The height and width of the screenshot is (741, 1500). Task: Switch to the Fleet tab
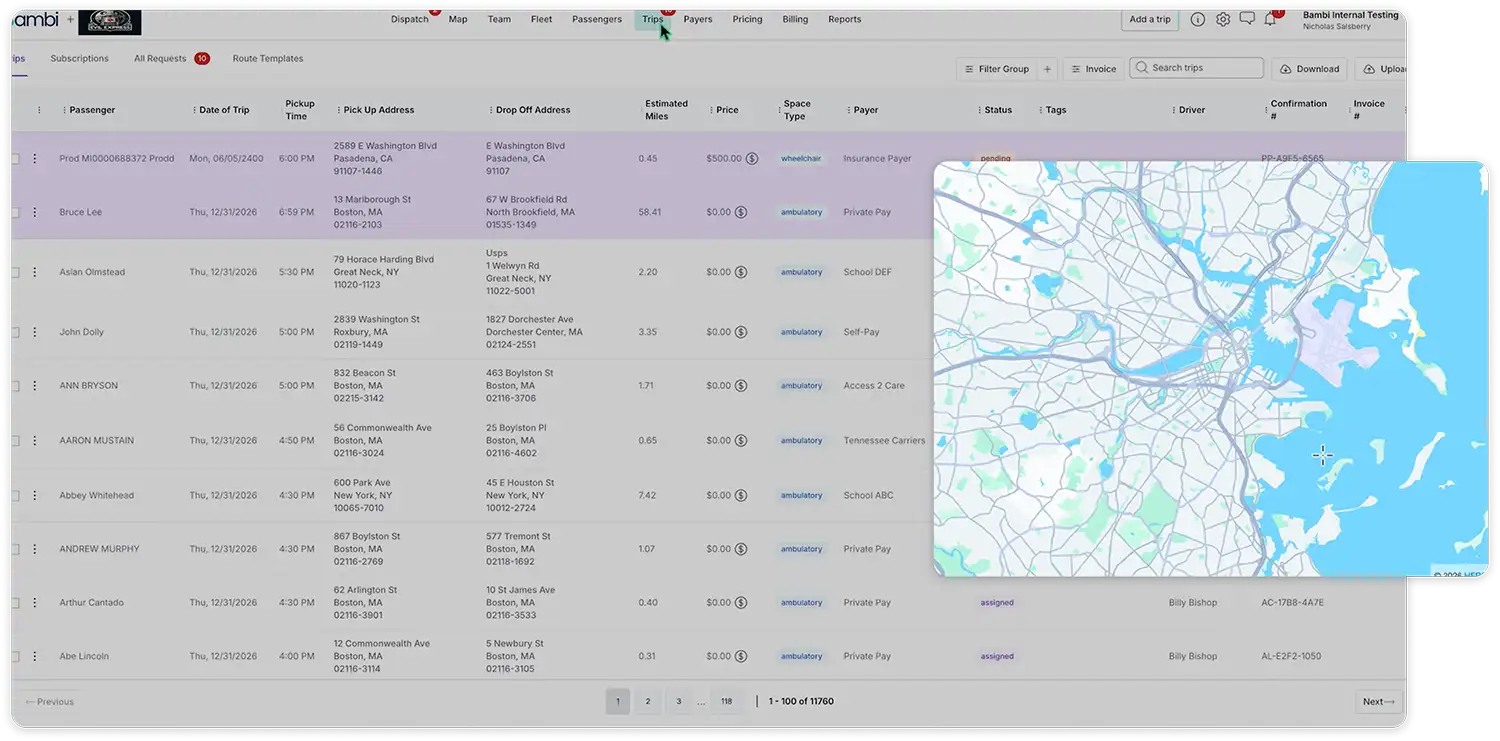[542, 19]
